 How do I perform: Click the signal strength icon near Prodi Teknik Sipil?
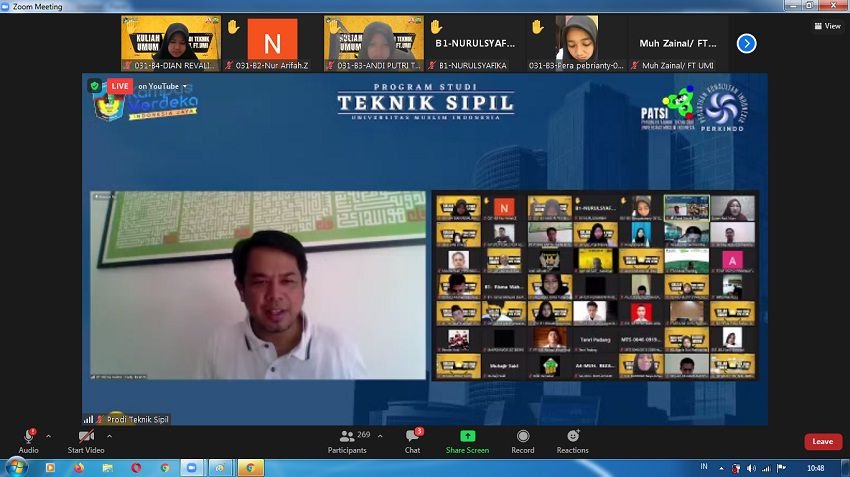(88, 419)
